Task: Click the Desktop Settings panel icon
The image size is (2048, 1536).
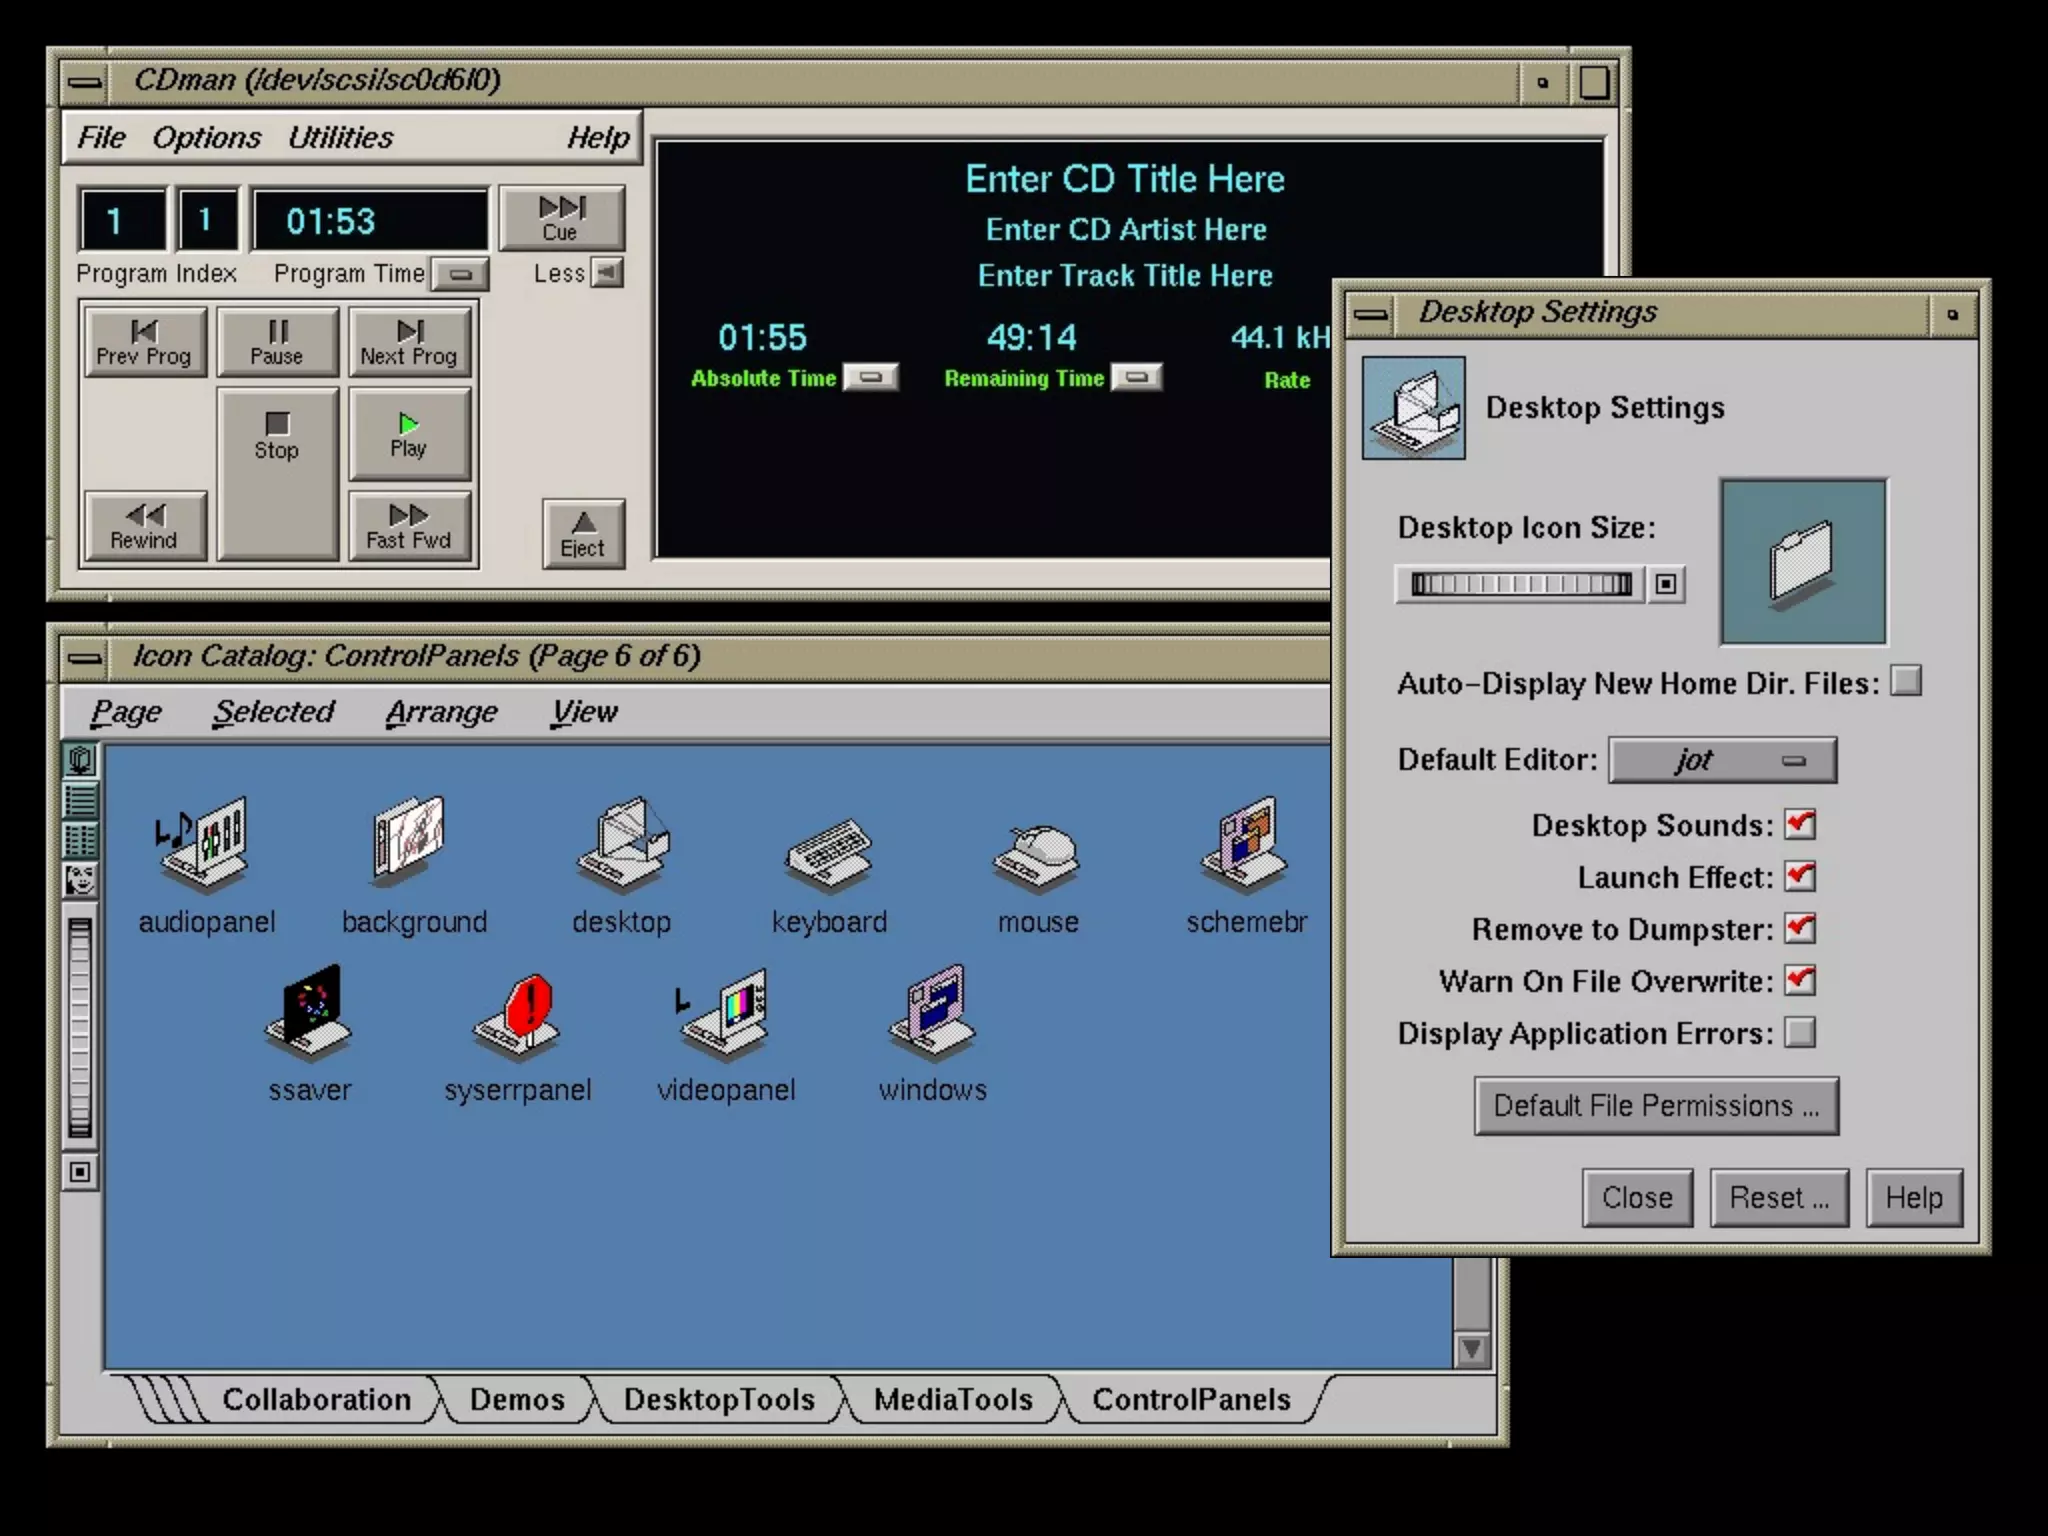Action: click(1413, 408)
